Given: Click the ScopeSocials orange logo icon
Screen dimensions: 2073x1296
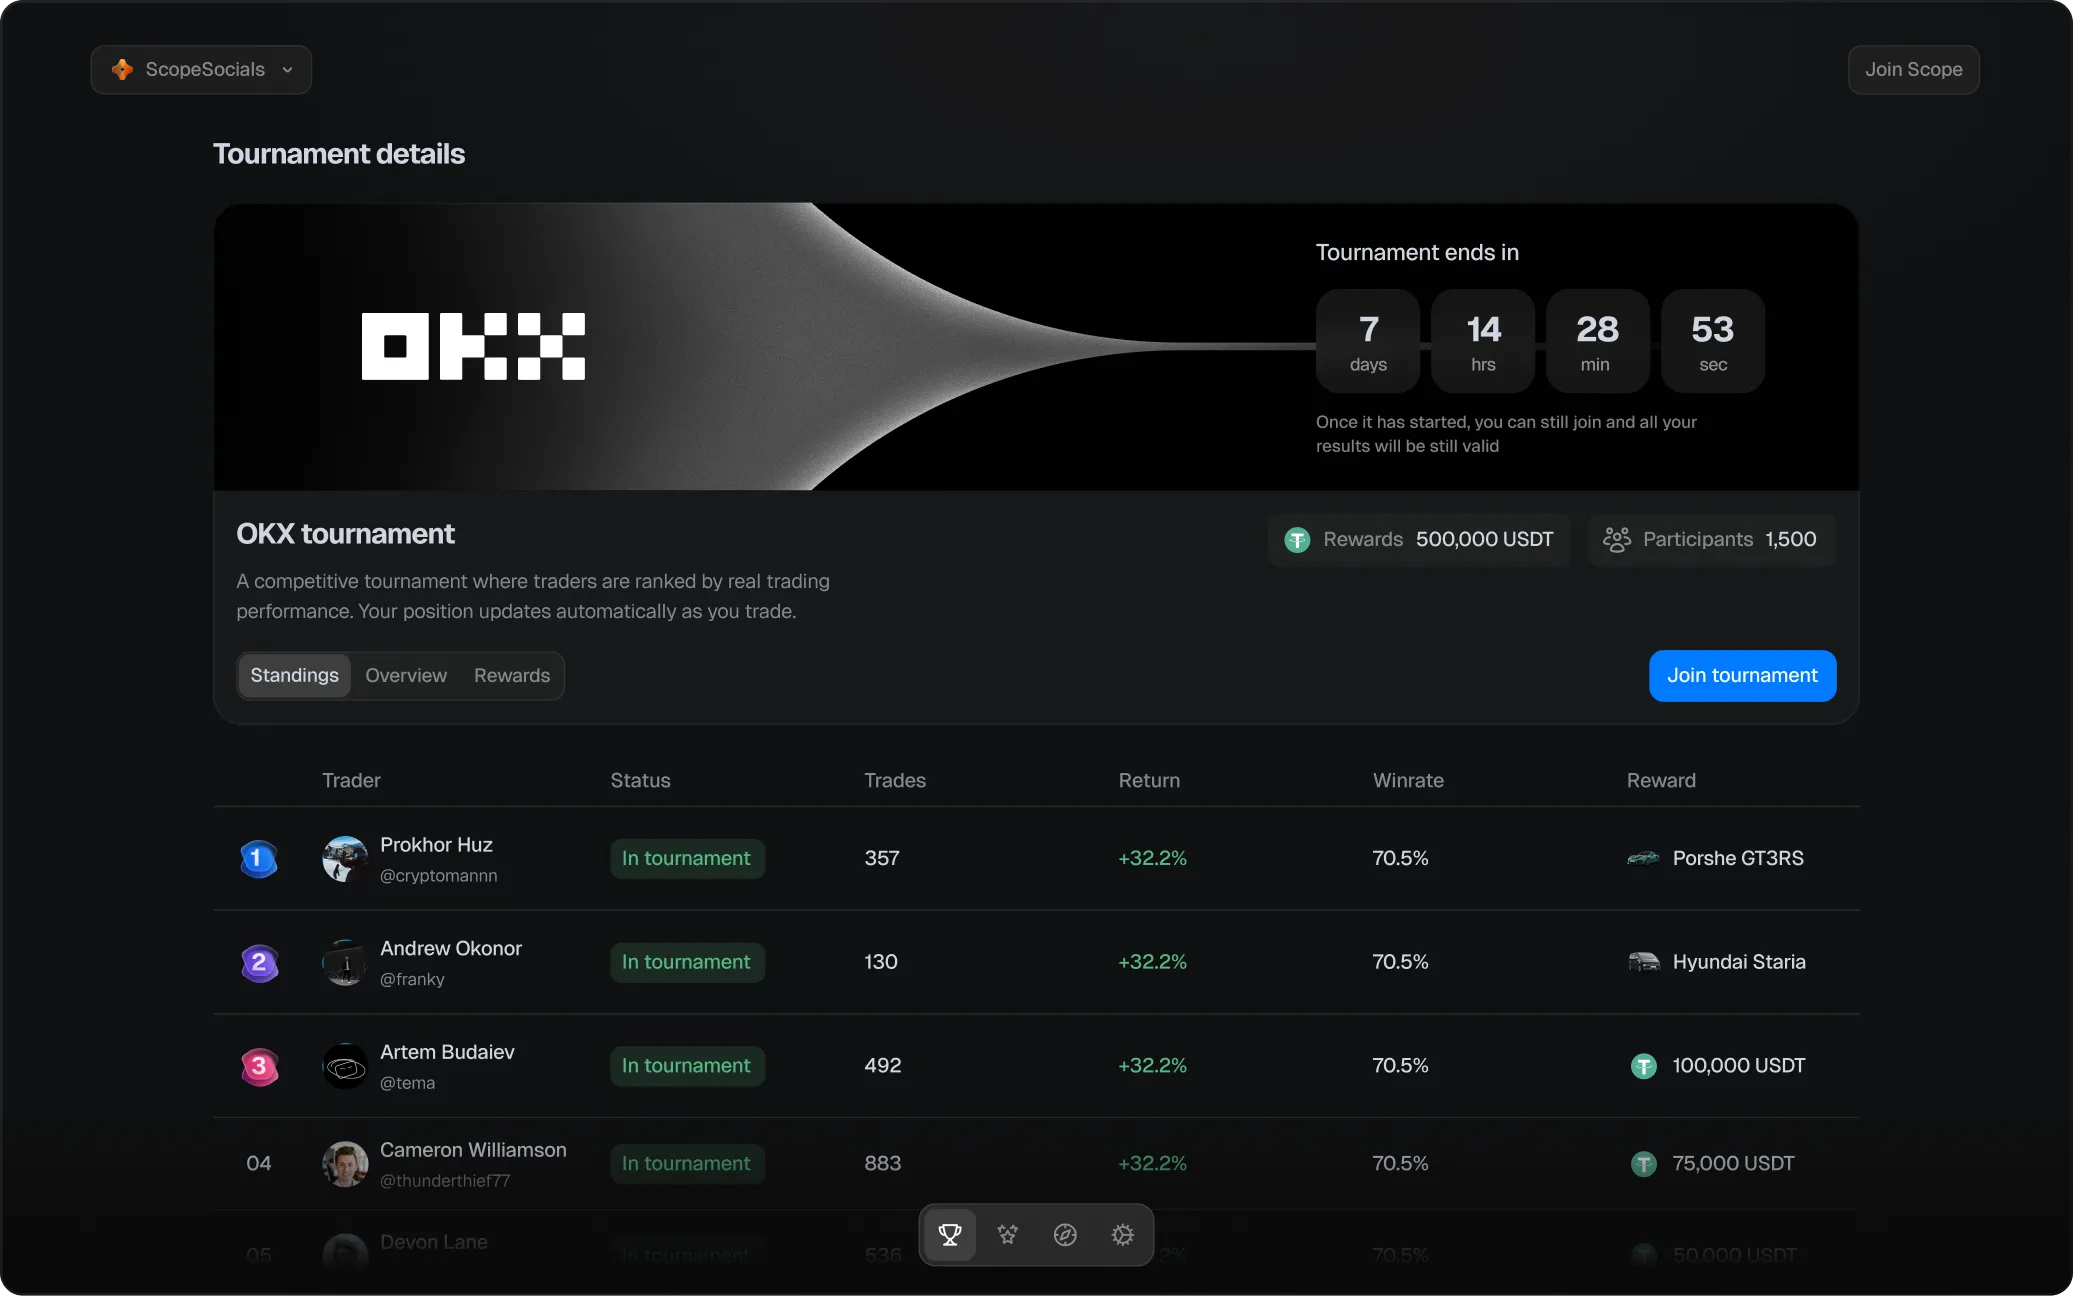Looking at the screenshot, I should tap(122, 69).
